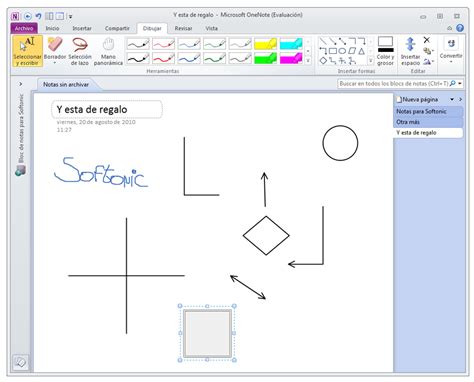
Task: Select the Y esta de regalo page
Action: coord(428,133)
